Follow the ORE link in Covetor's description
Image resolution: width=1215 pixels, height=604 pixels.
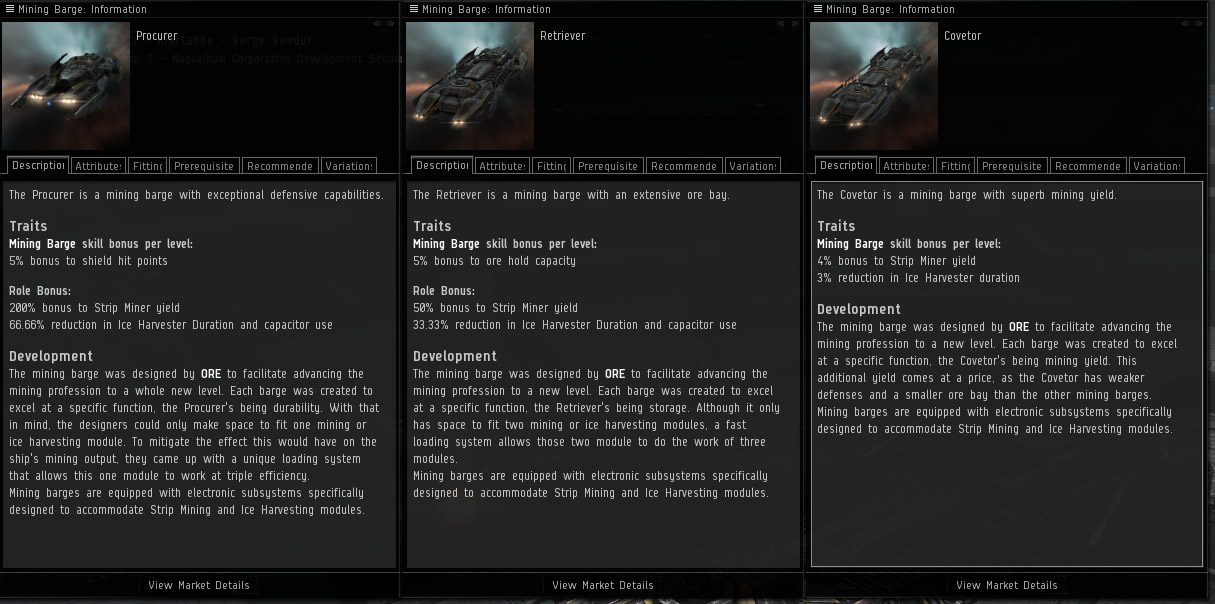[1019, 327]
